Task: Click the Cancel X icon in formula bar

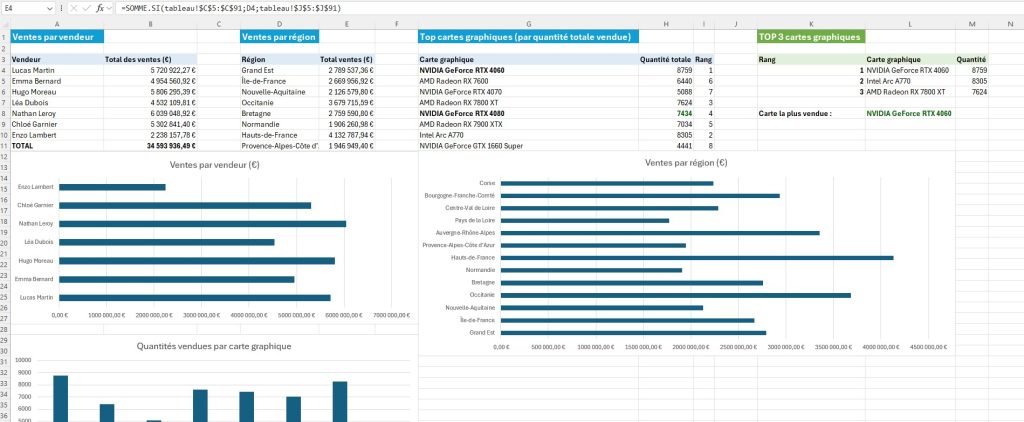Action: 74,8
